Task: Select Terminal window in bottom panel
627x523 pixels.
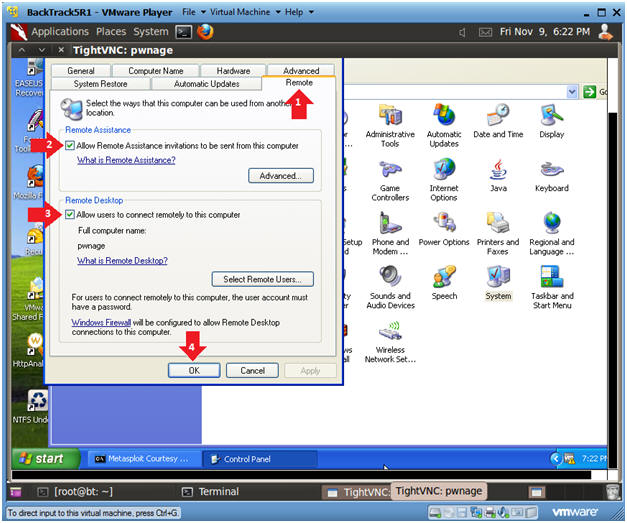Action: (211, 491)
